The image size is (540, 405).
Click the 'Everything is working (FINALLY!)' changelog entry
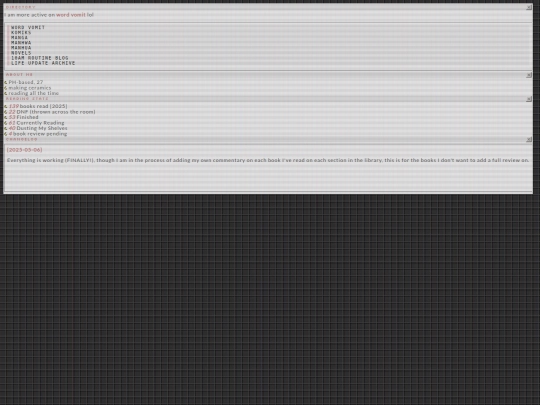click(268, 160)
